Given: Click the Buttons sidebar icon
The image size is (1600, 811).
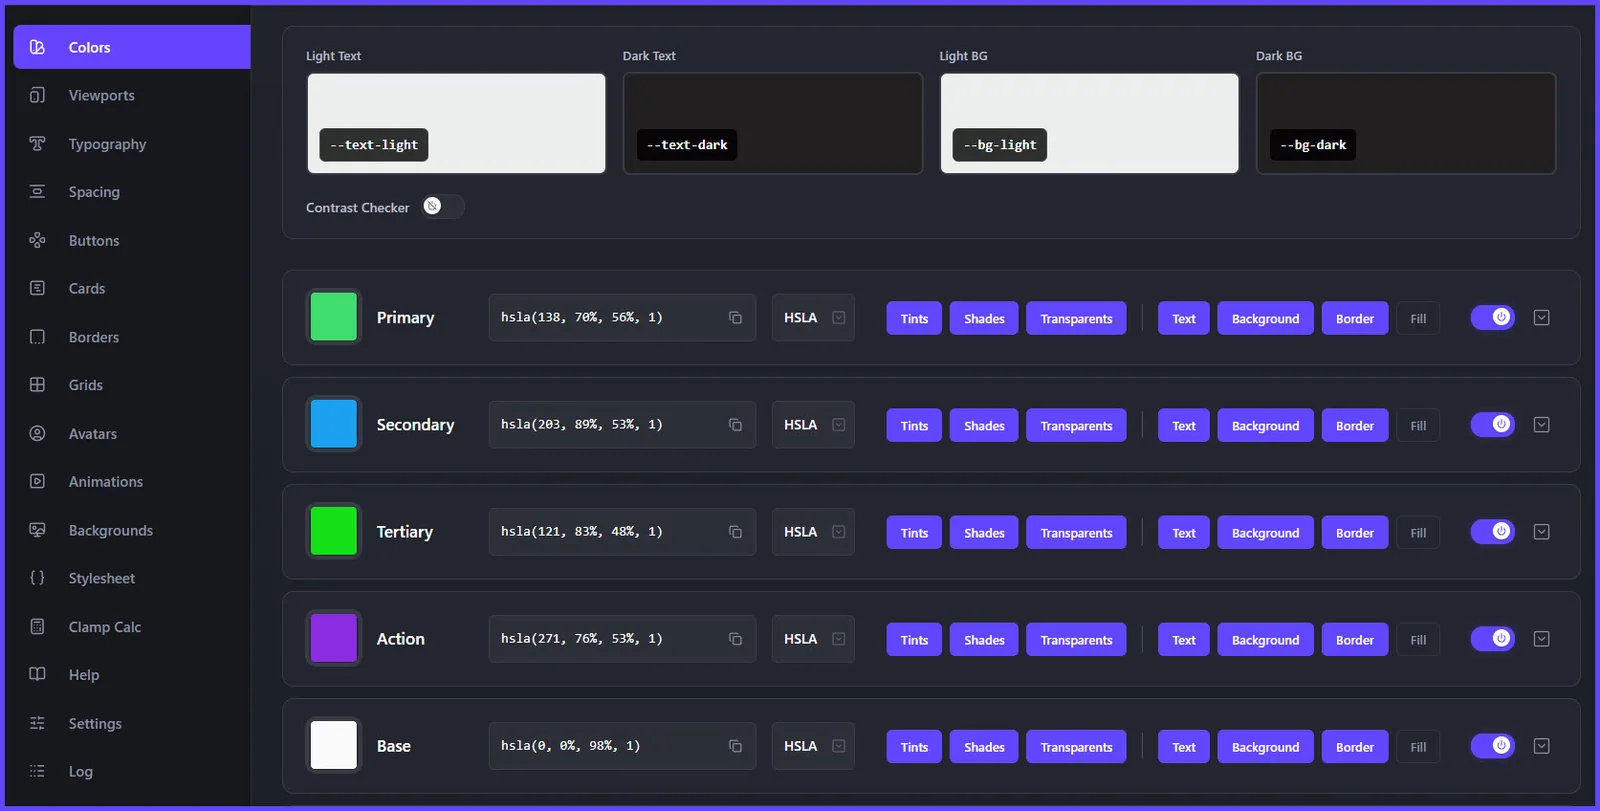Looking at the screenshot, I should (x=37, y=240).
